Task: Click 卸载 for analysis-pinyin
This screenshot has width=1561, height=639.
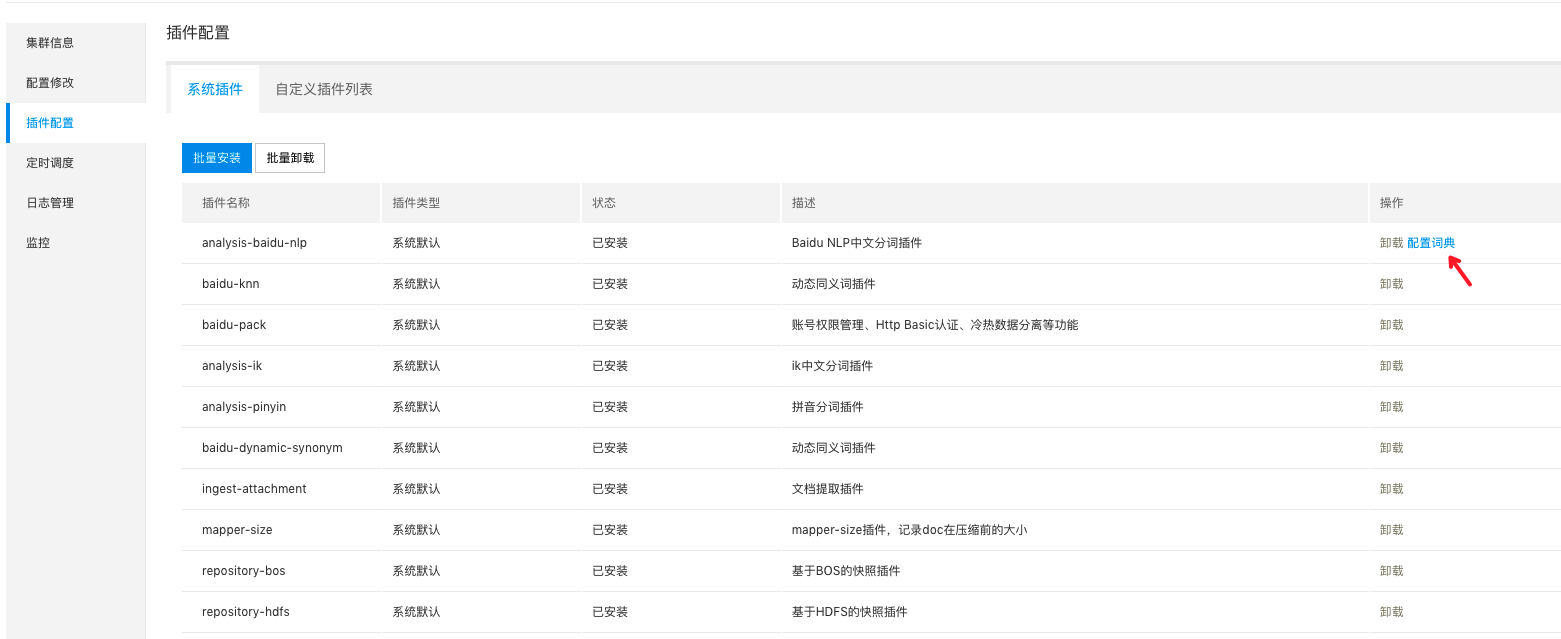Action: point(1391,407)
